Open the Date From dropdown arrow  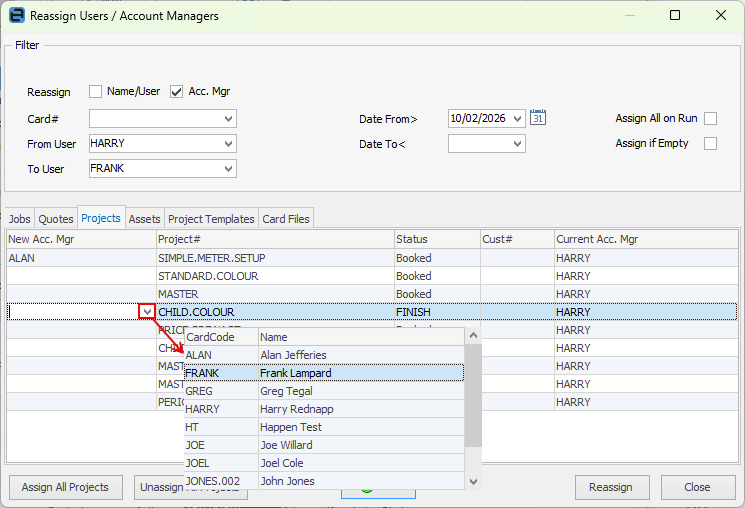click(517, 119)
